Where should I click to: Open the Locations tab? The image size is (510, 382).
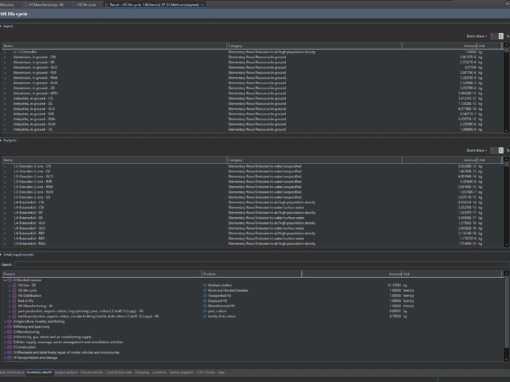pyautogui.click(x=159, y=372)
